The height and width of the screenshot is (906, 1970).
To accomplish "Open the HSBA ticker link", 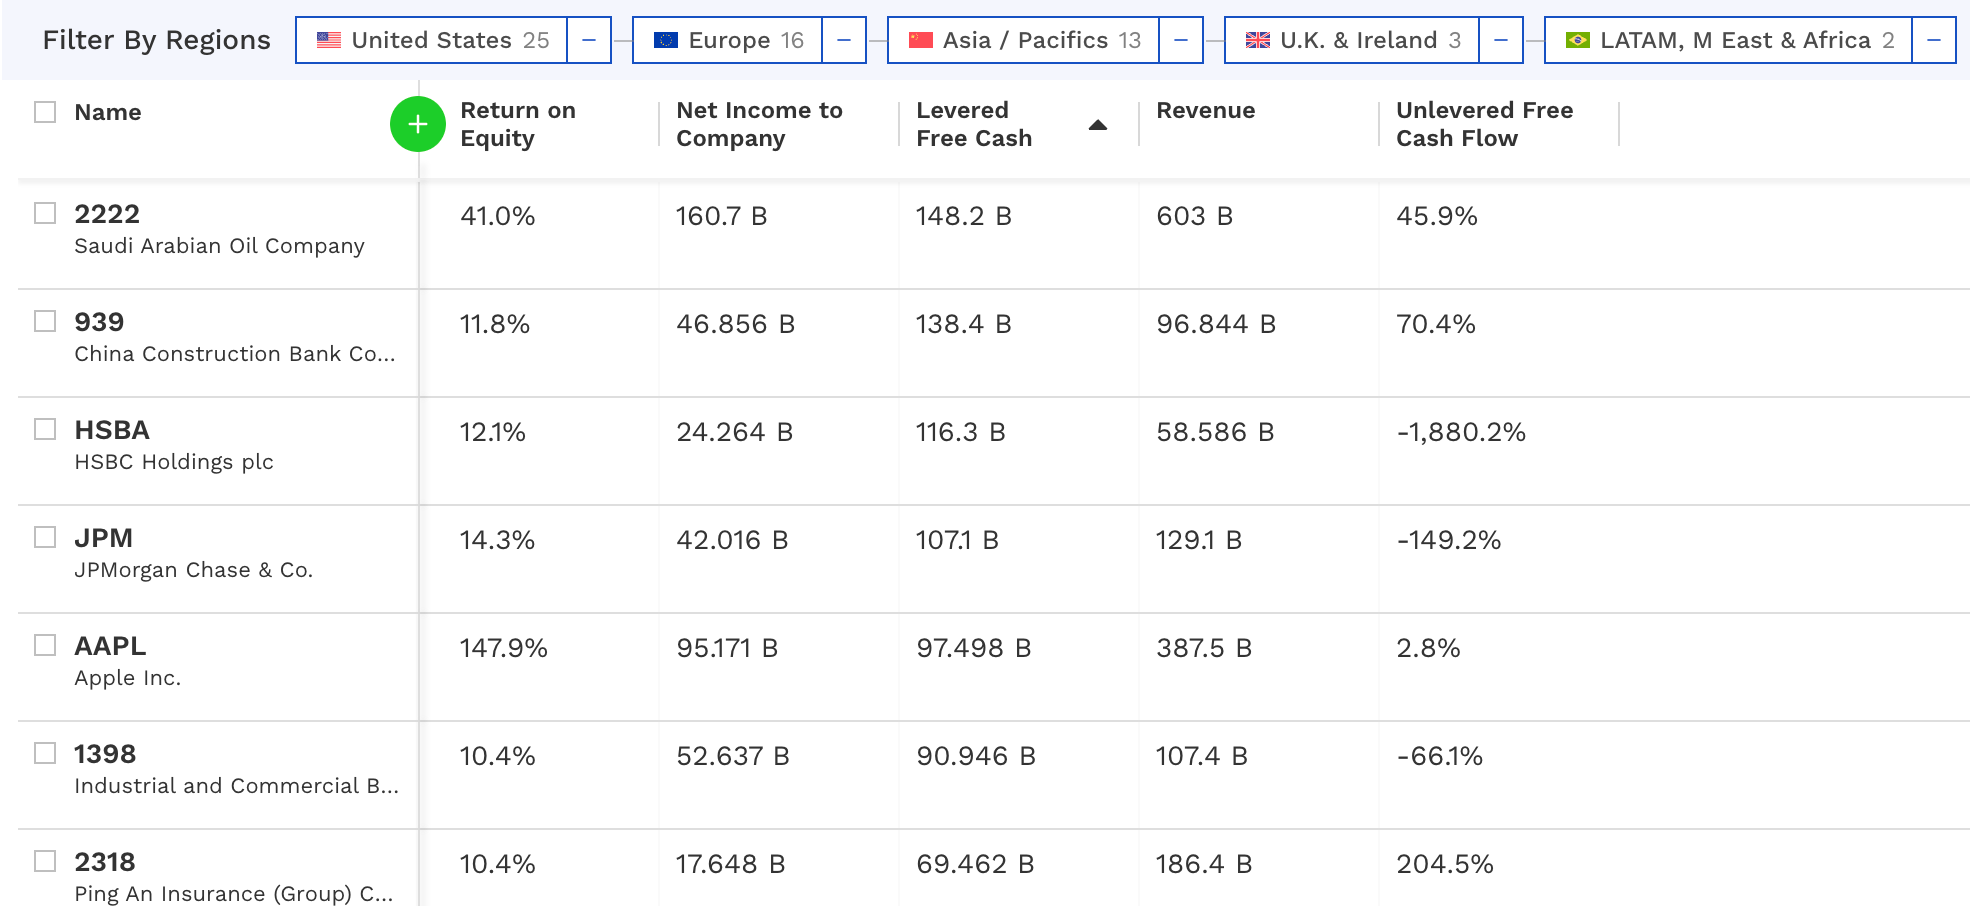I will click(112, 430).
